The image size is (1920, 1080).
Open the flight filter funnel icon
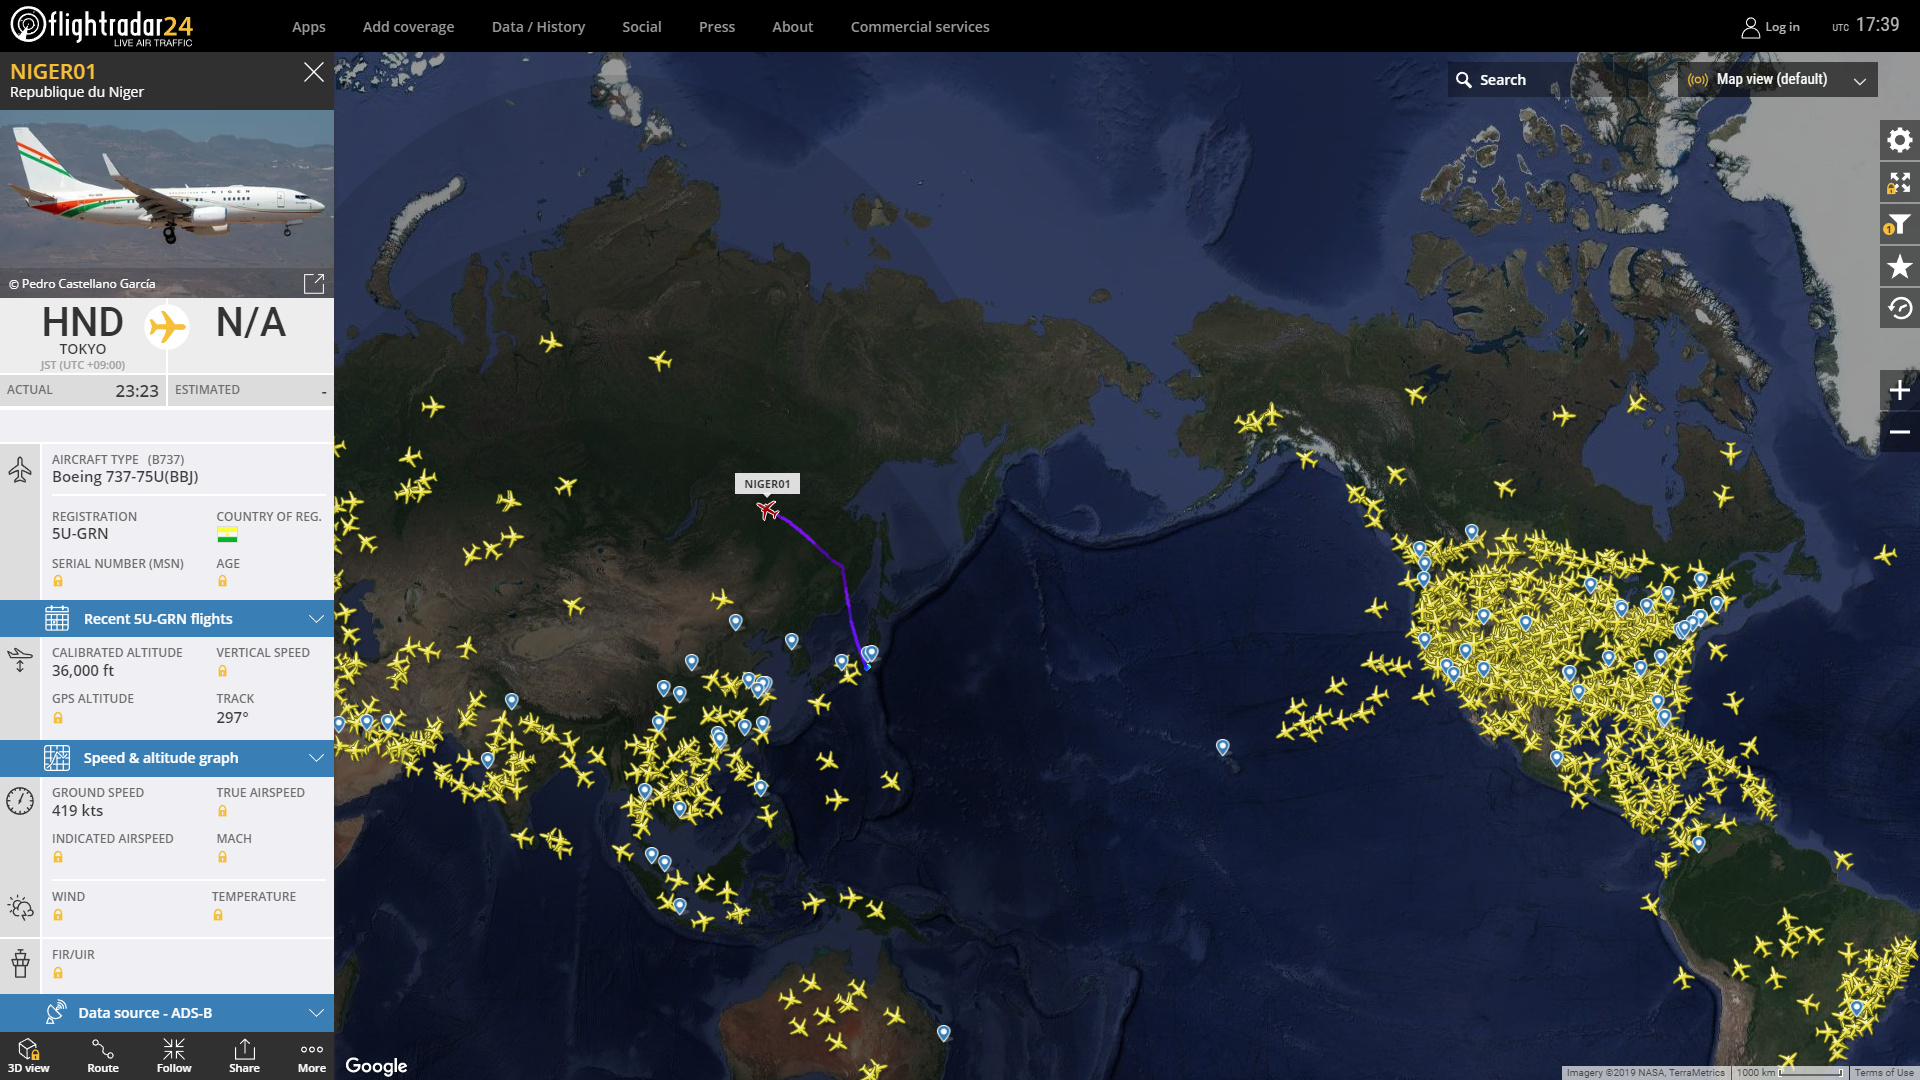pos(1899,225)
